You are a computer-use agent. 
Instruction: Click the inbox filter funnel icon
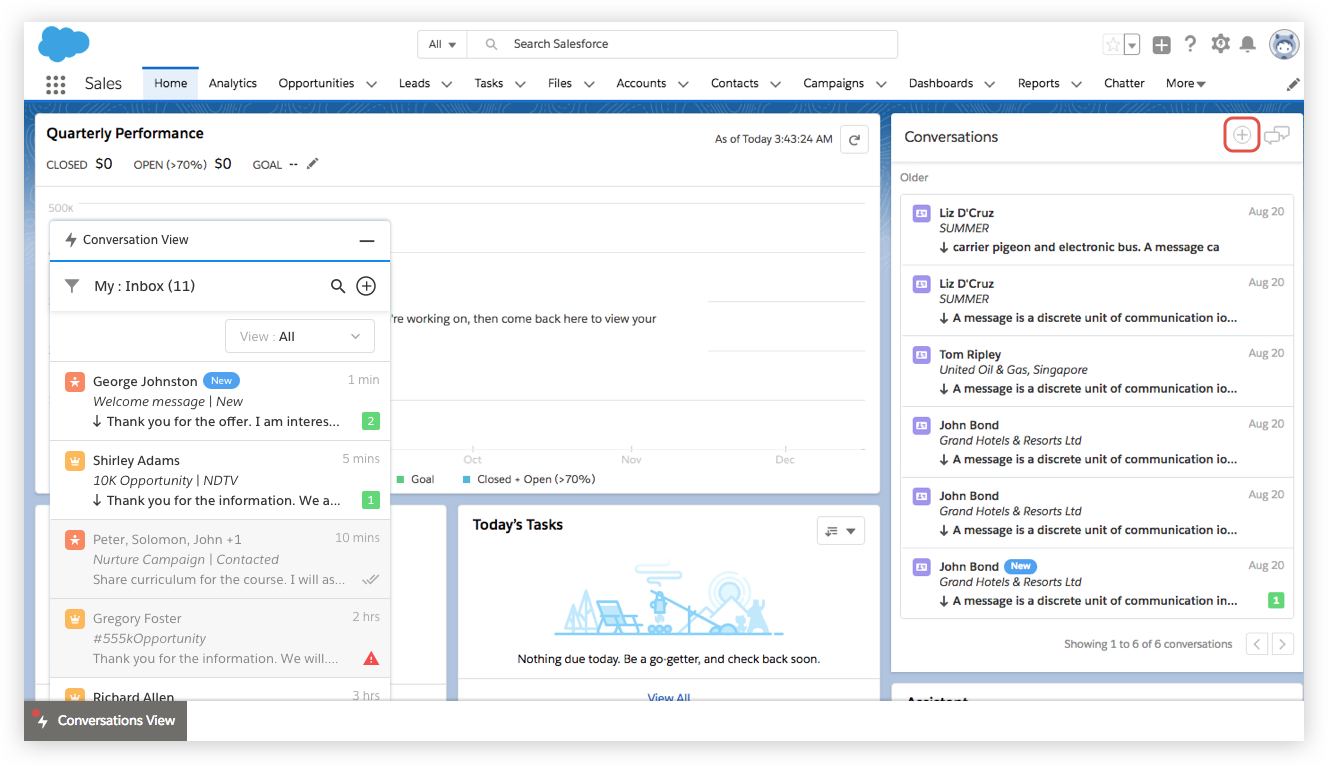[x=72, y=286]
